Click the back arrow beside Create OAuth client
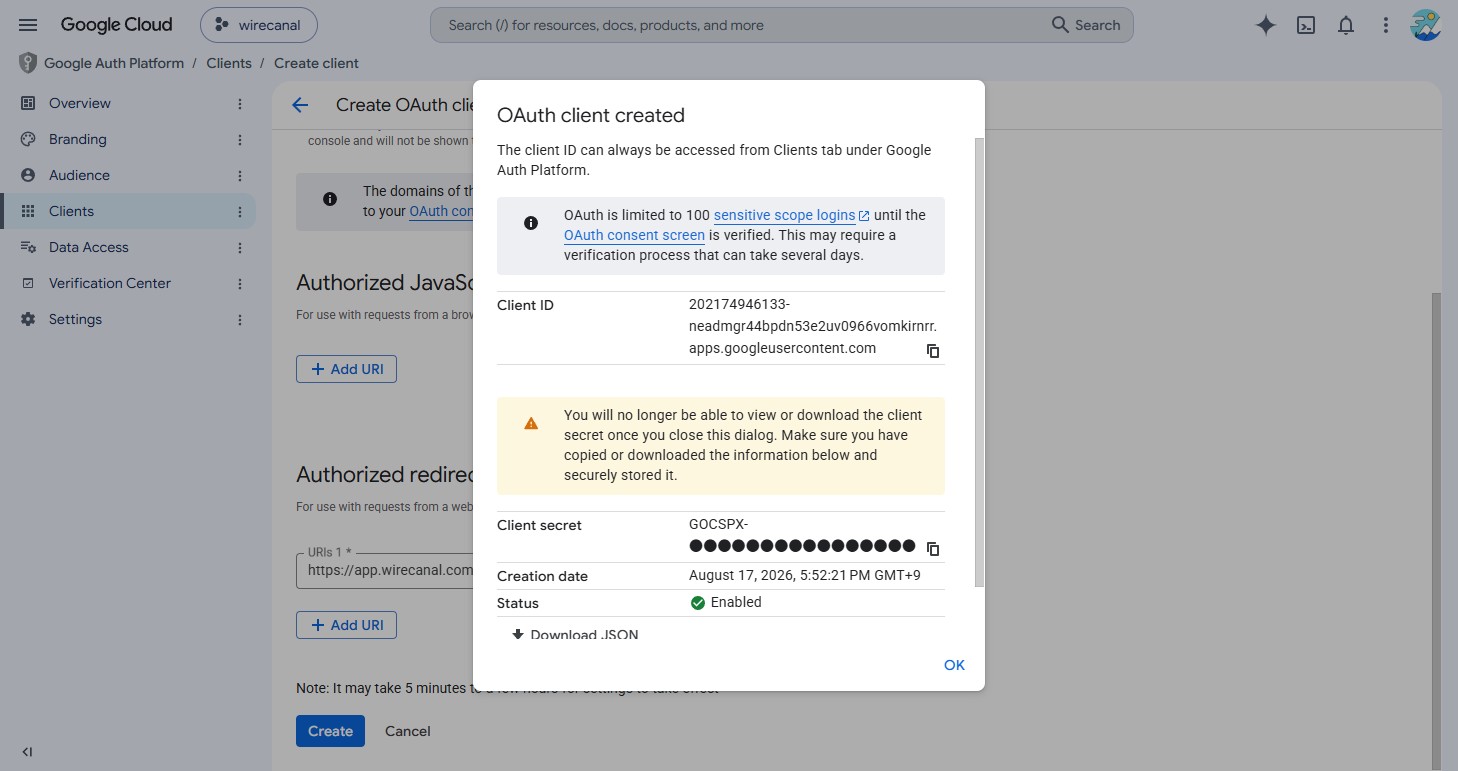 tap(300, 105)
